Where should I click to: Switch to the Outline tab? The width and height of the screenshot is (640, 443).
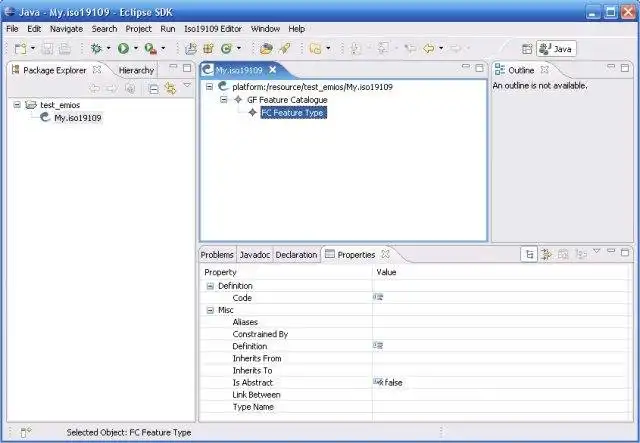521,70
